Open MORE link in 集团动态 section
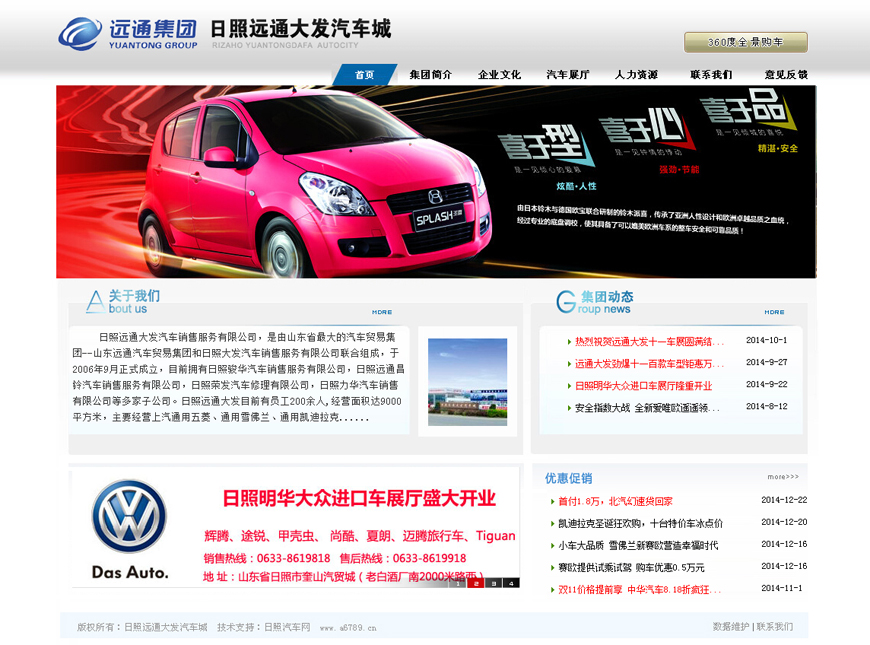This screenshot has width=870, height=645. (774, 313)
